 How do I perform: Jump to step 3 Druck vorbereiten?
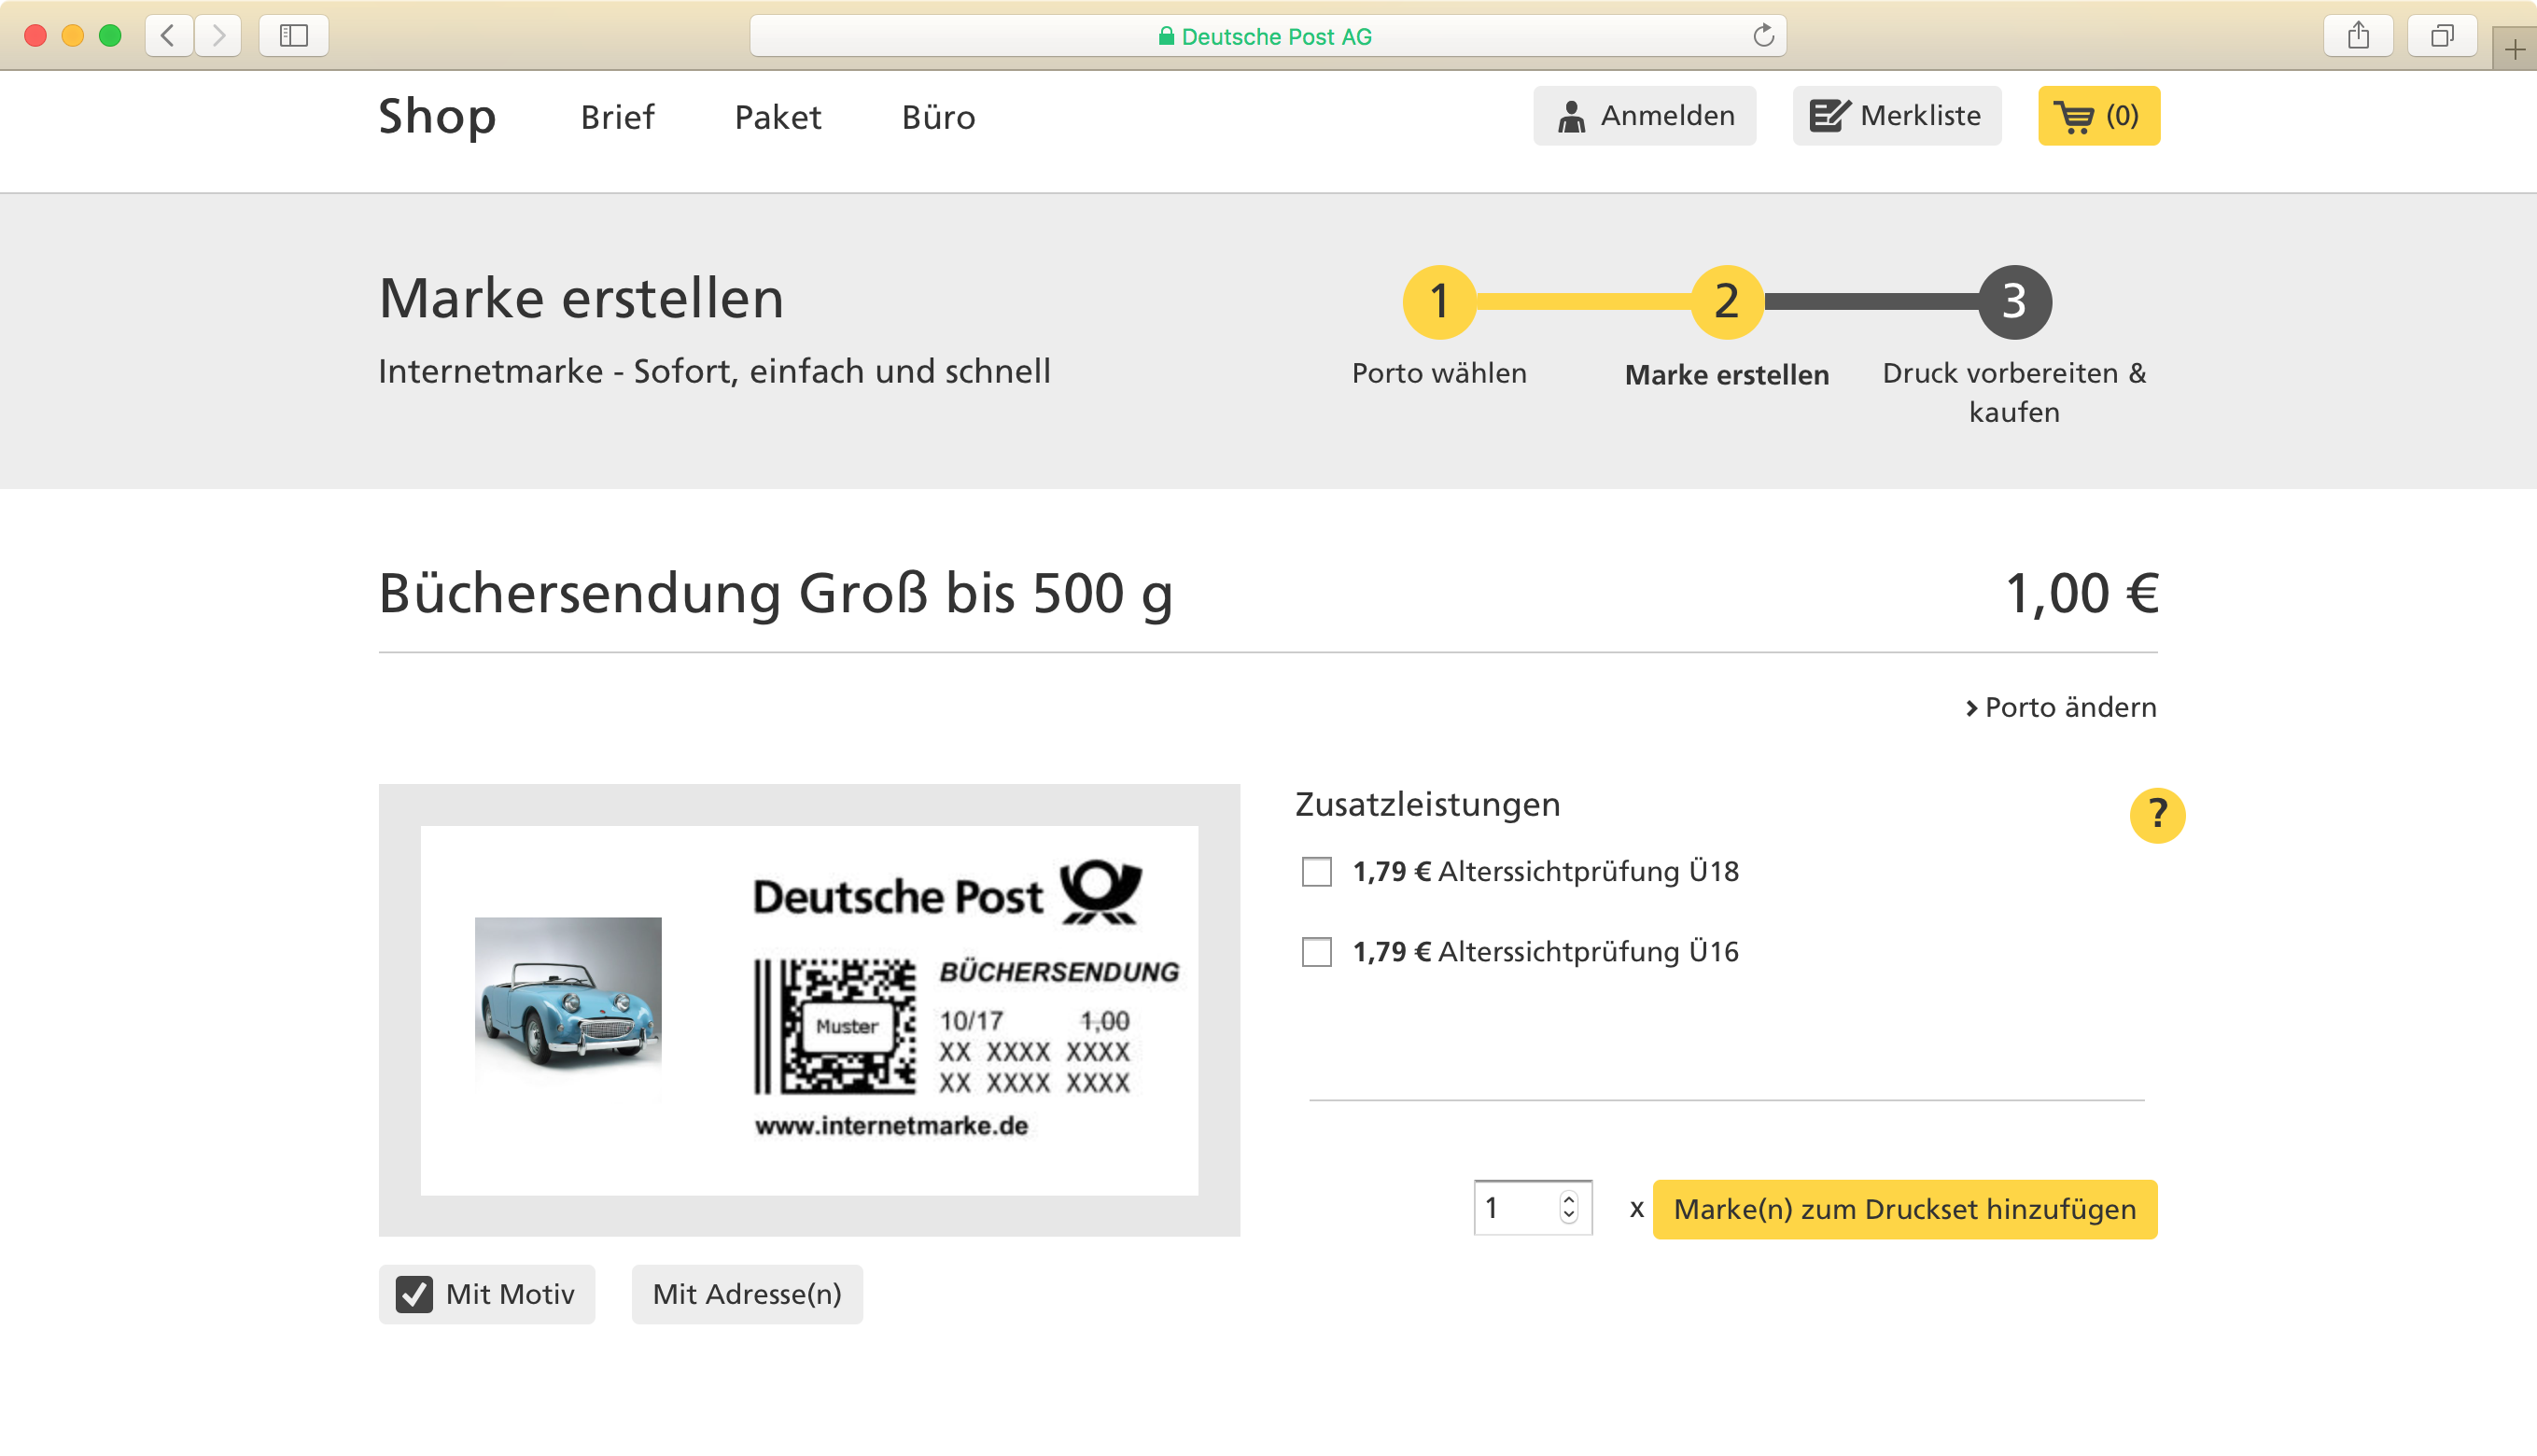(x=2015, y=301)
